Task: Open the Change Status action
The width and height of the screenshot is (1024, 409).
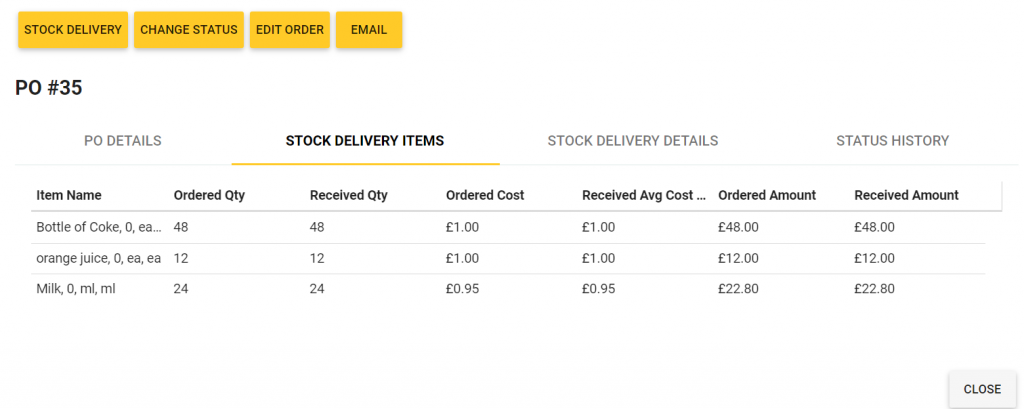Action: coord(189,30)
